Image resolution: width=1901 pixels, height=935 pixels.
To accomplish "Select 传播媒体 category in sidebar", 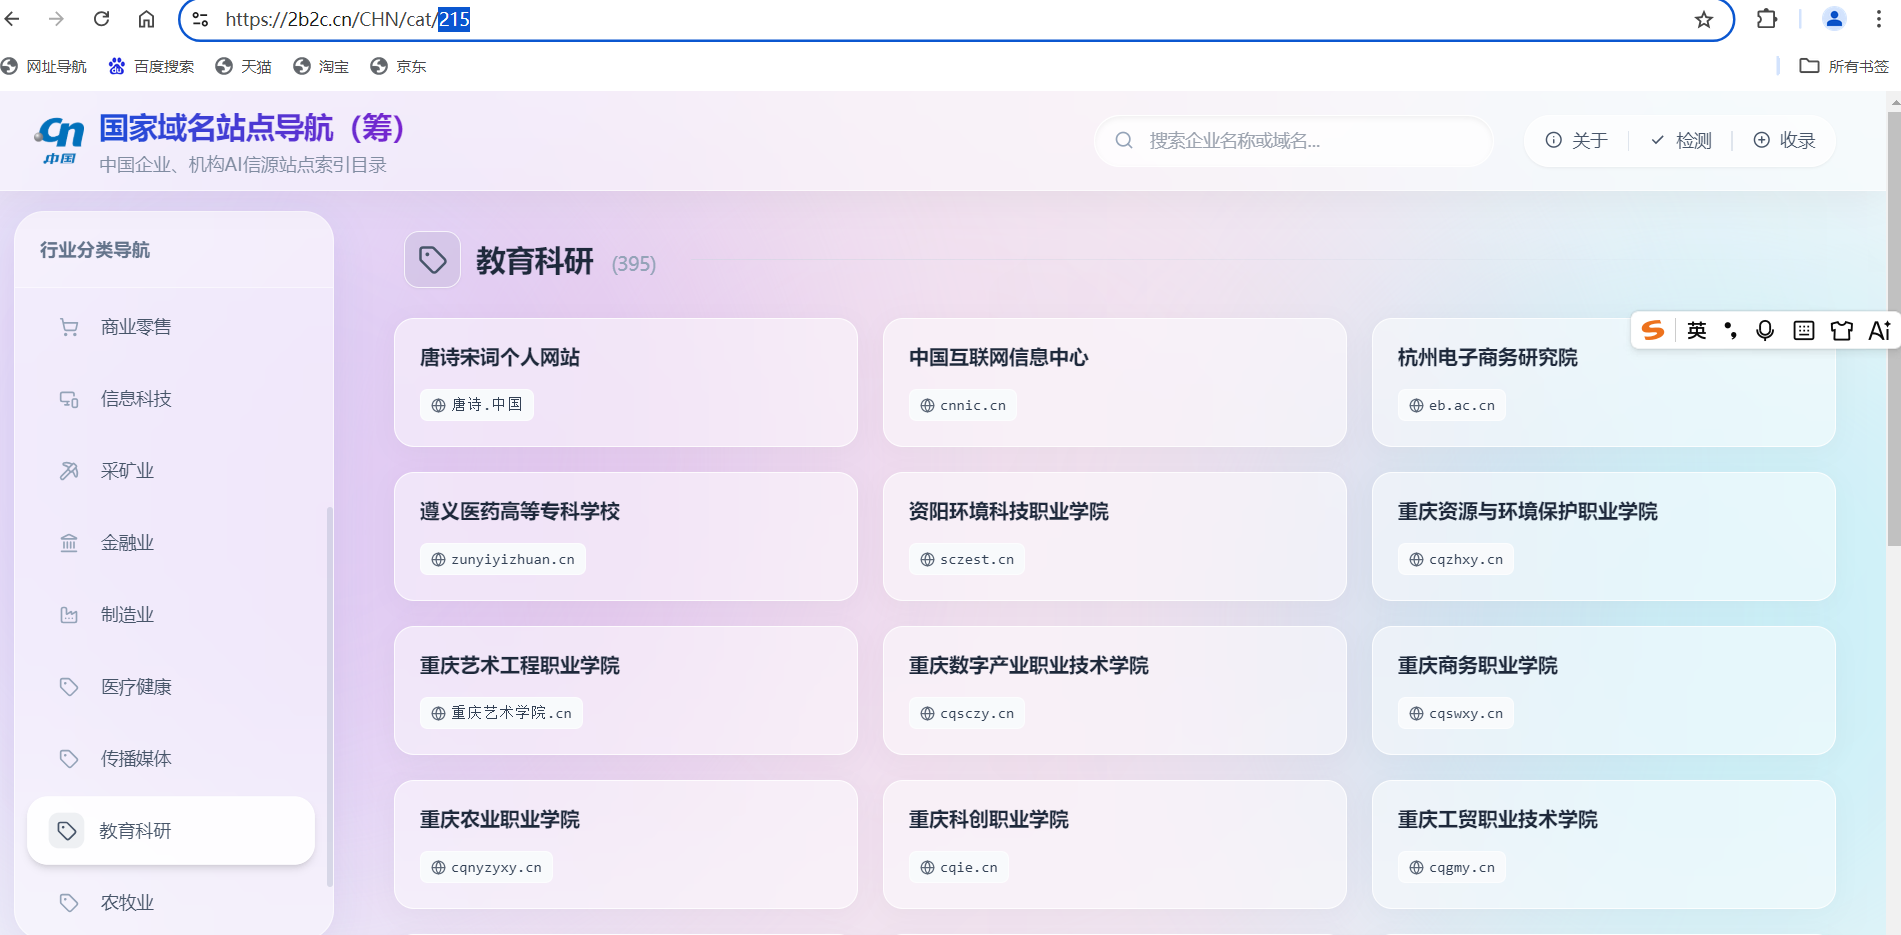I will (x=171, y=759).
